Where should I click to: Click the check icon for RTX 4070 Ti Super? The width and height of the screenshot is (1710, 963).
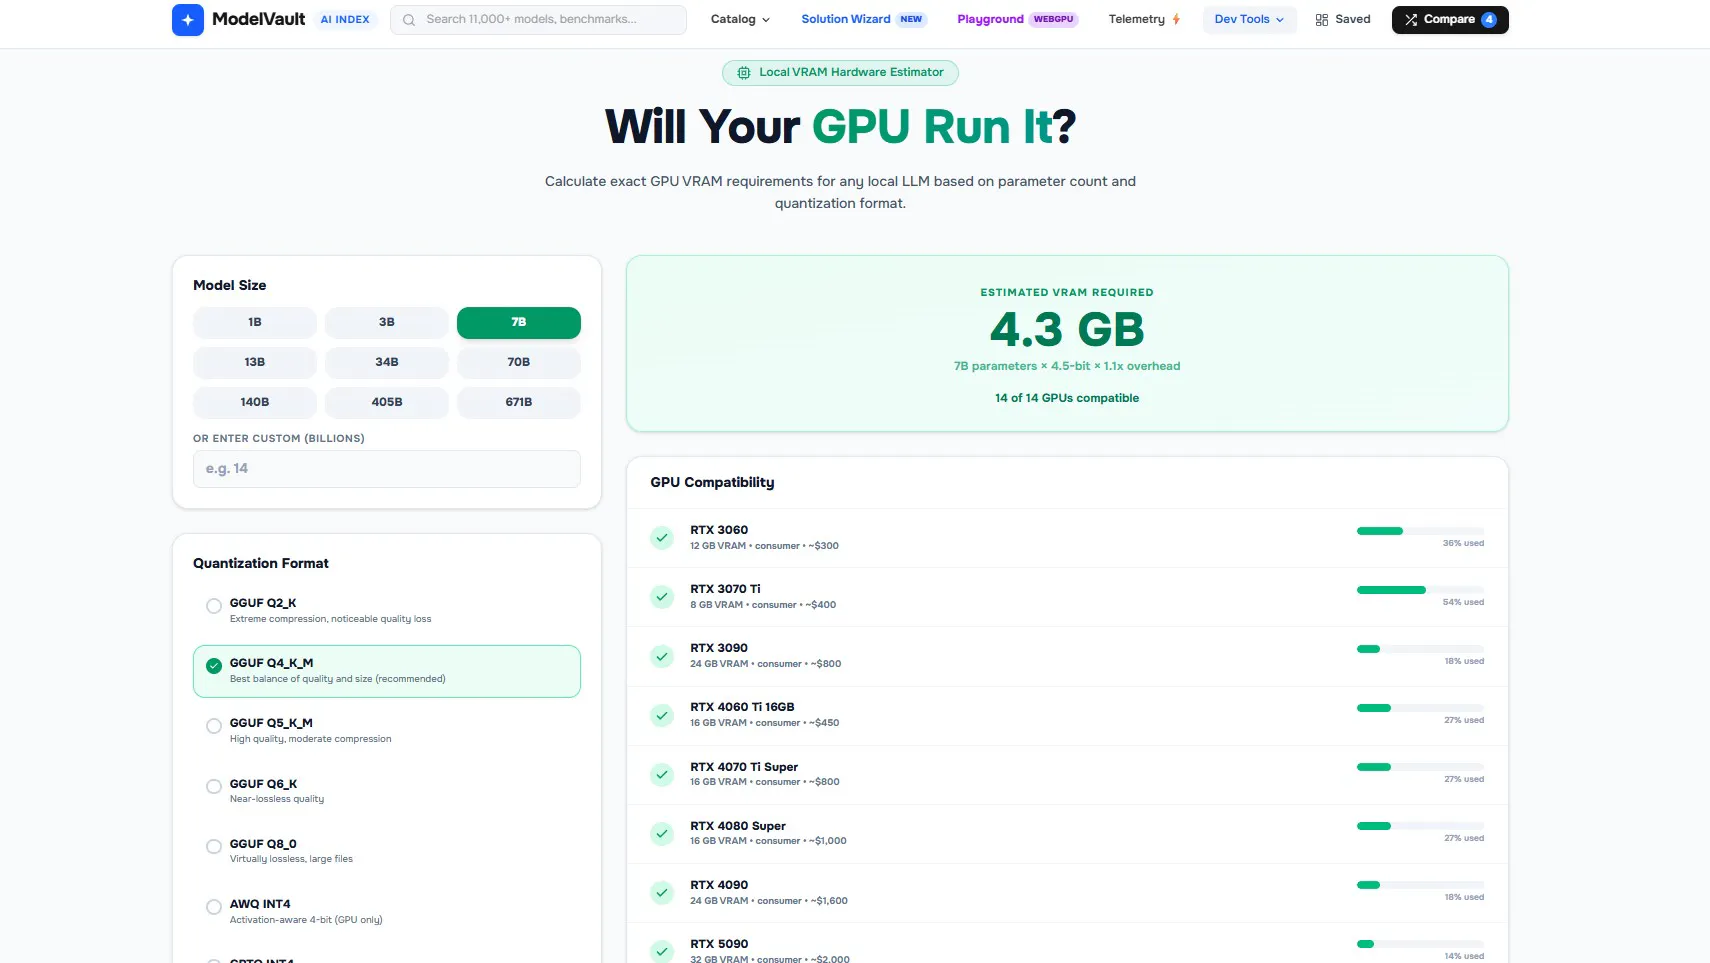pyautogui.click(x=662, y=774)
